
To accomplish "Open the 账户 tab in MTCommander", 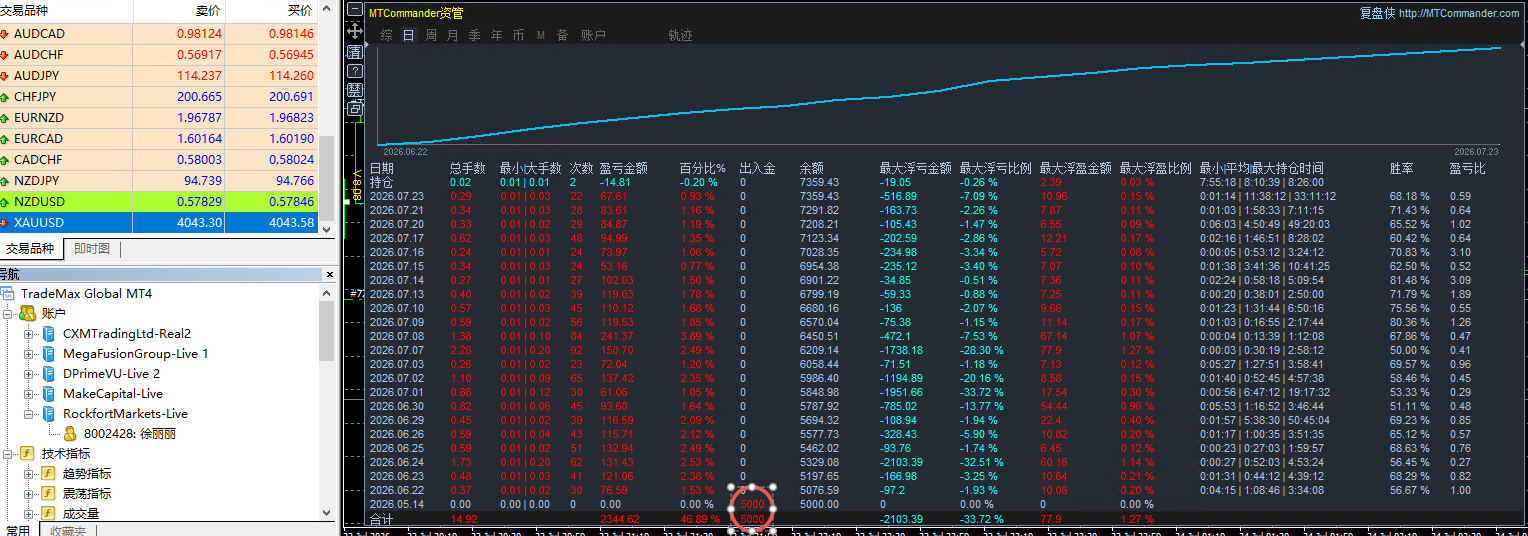I will 593,35.
